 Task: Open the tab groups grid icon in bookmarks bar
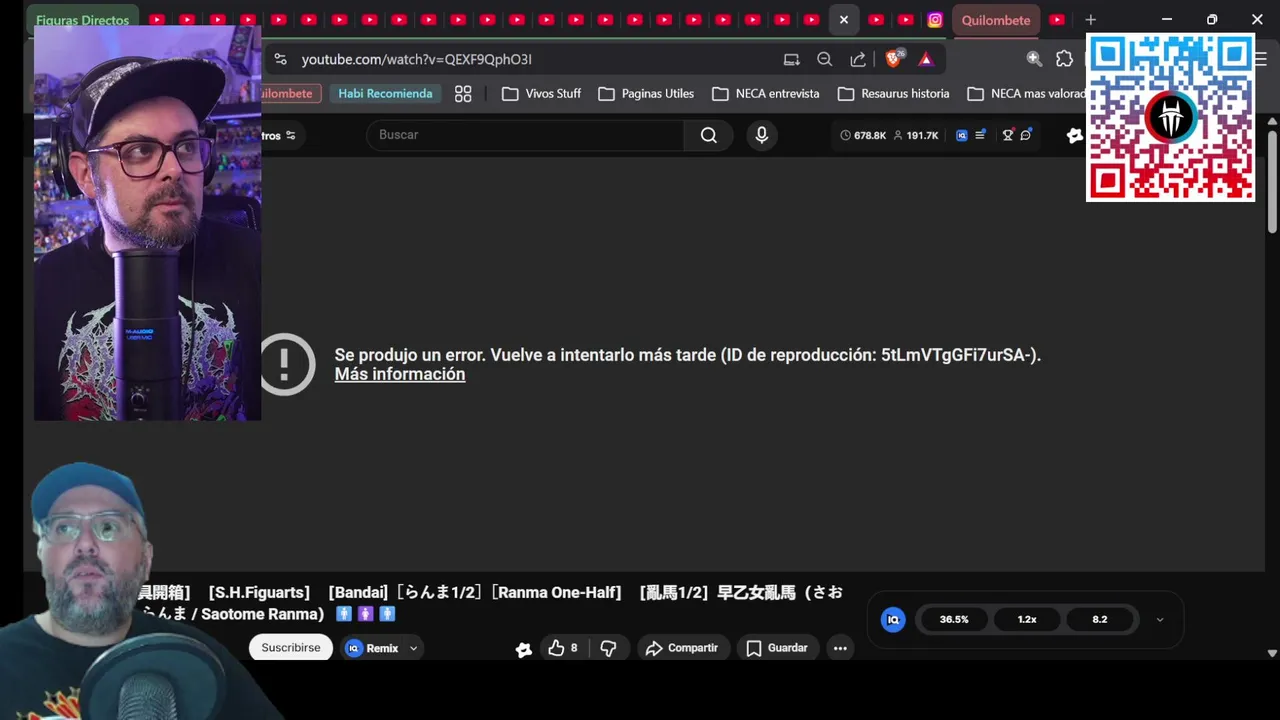463,93
